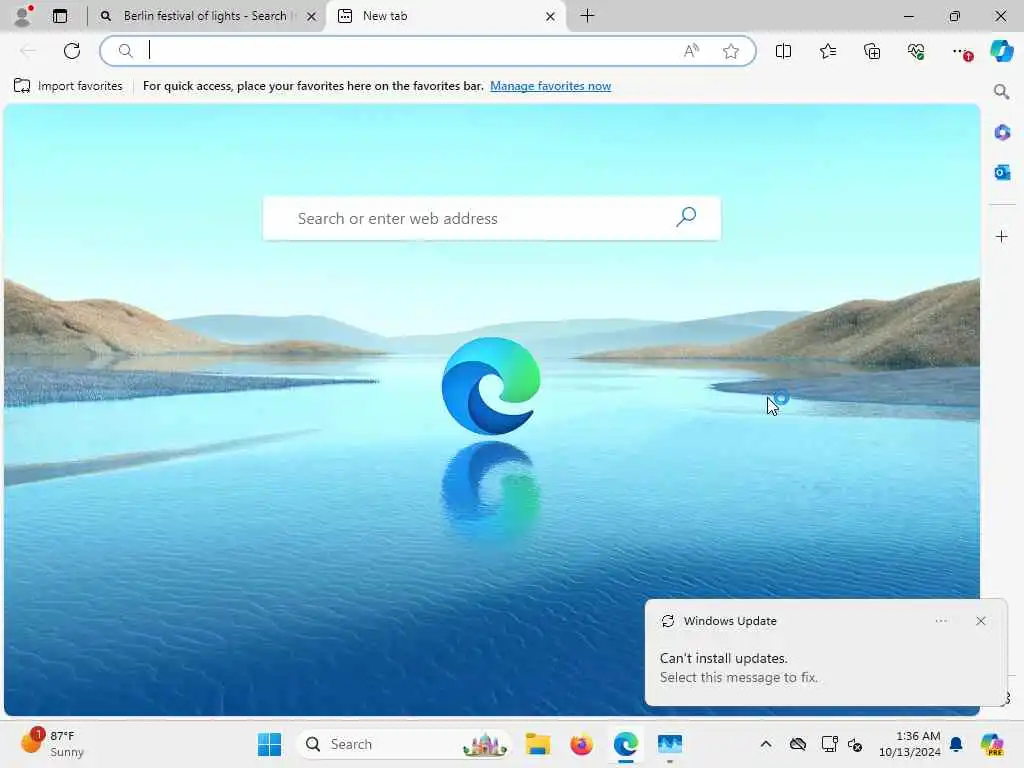Add a sidebar app with plus
Screen dimensions: 1024x768
tap(1002, 236)
